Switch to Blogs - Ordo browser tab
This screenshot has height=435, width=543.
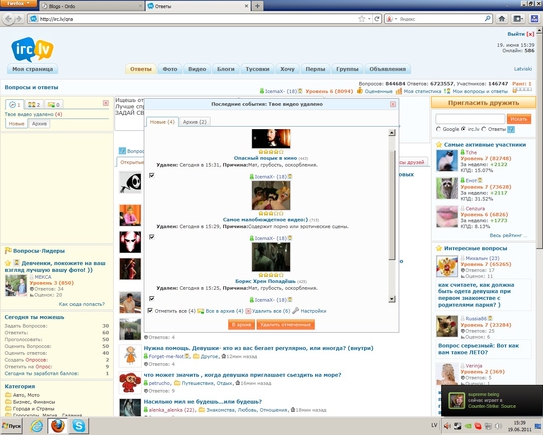click(92, 6)
